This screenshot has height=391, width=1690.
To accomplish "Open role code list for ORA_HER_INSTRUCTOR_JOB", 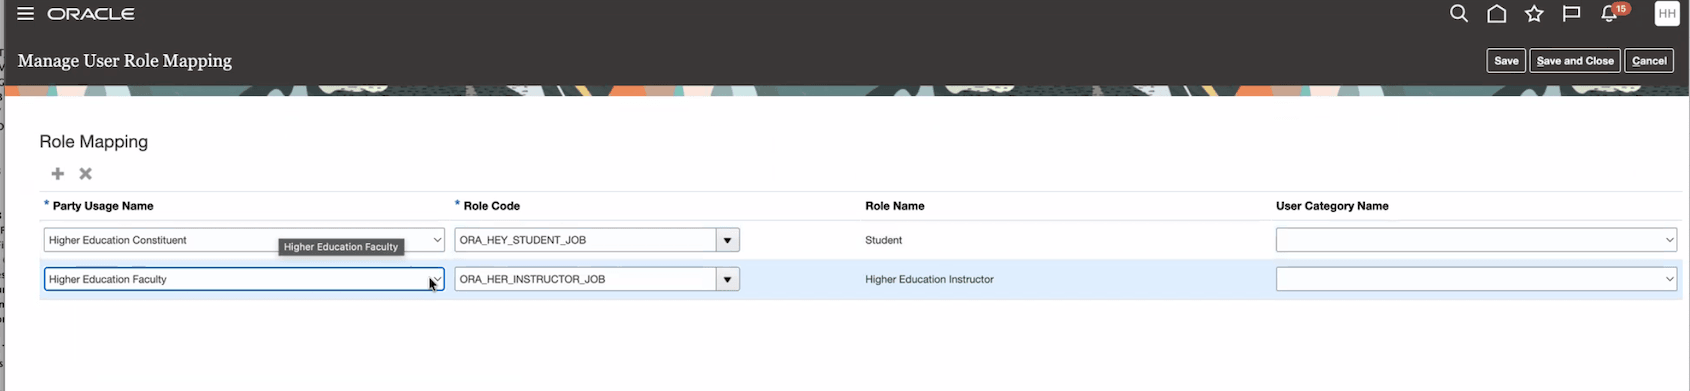I will 727,279.
